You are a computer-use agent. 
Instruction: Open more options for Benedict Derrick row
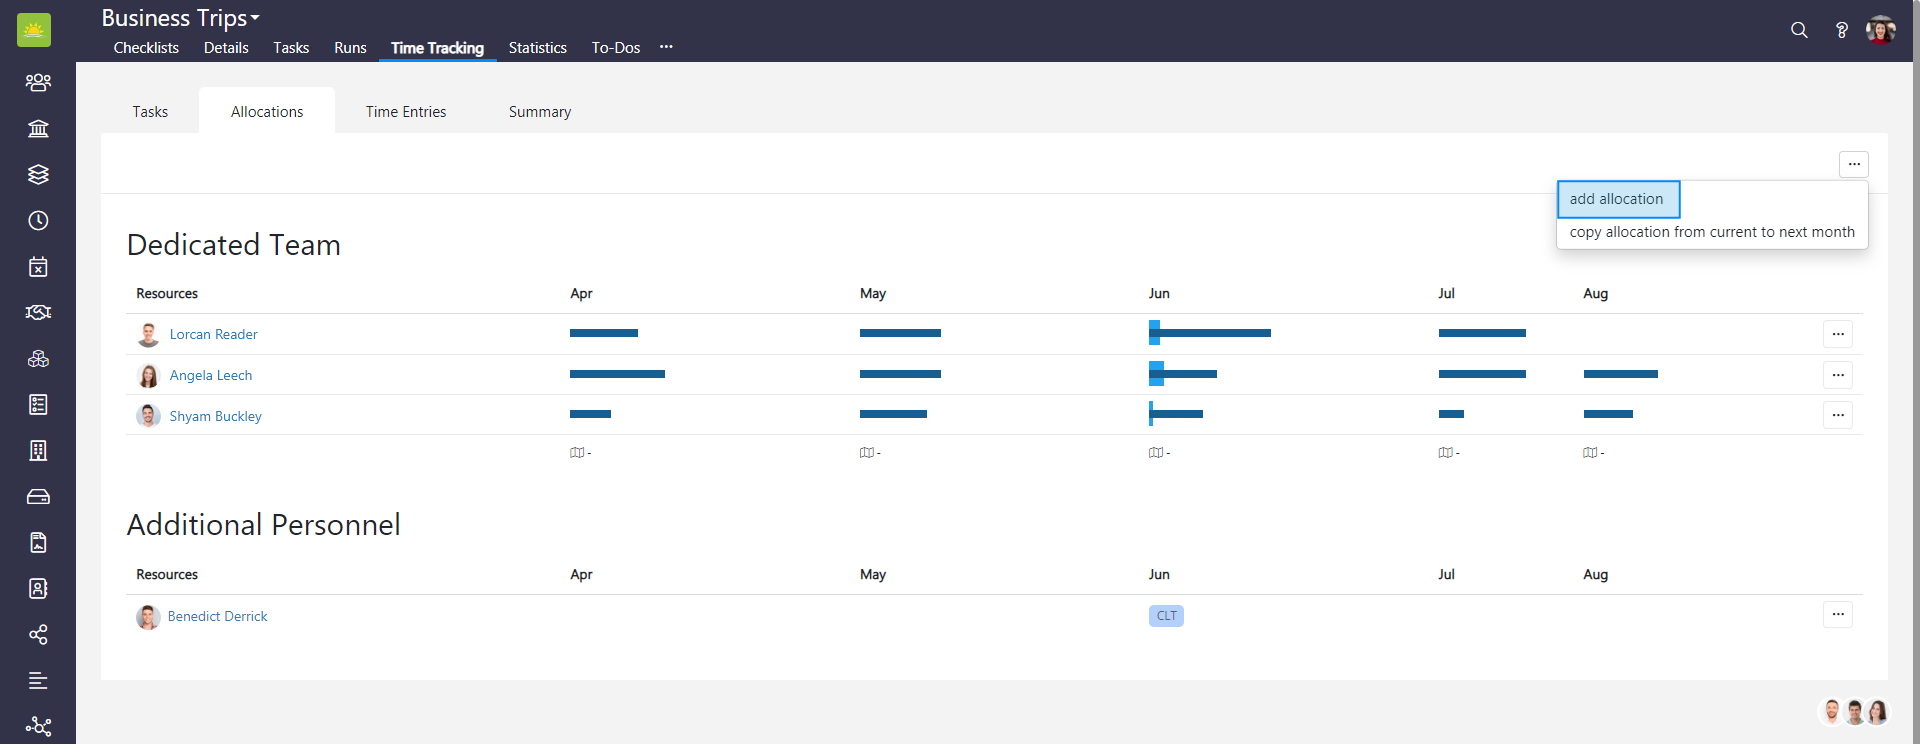[1837, 615]
